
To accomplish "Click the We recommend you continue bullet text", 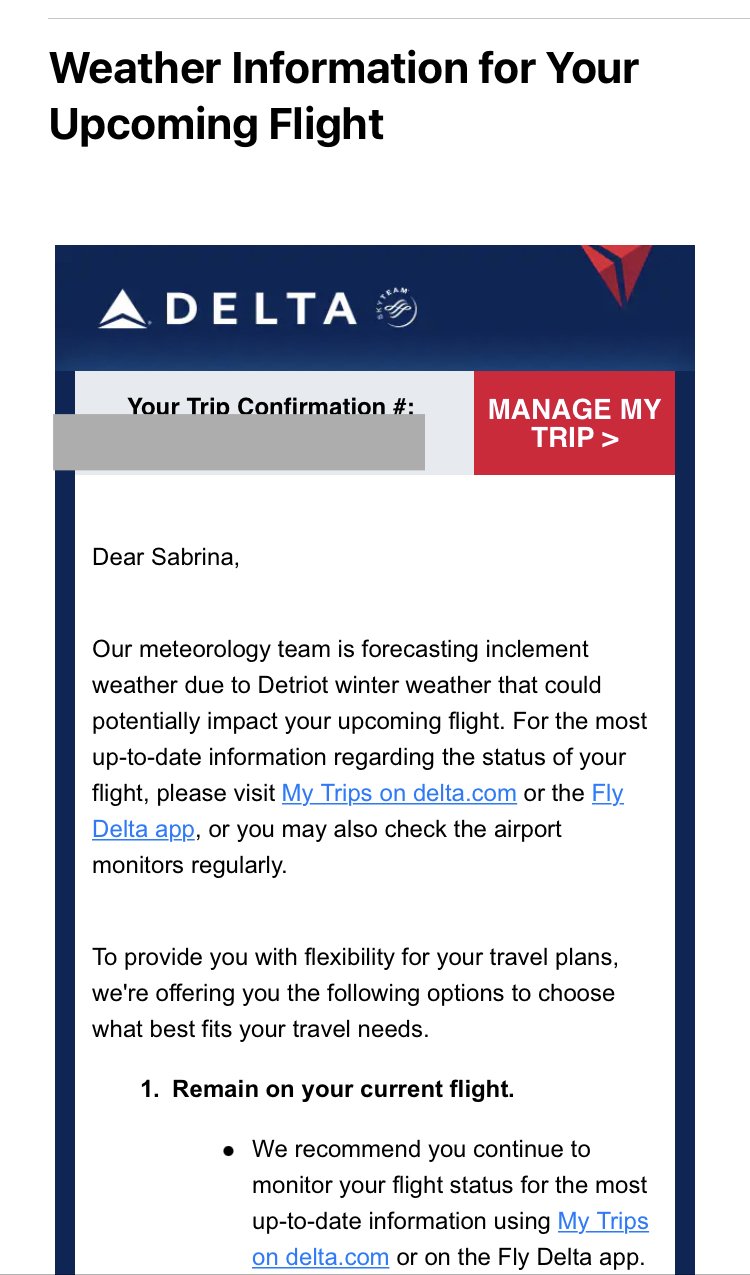I will [x=450, y=1203].
